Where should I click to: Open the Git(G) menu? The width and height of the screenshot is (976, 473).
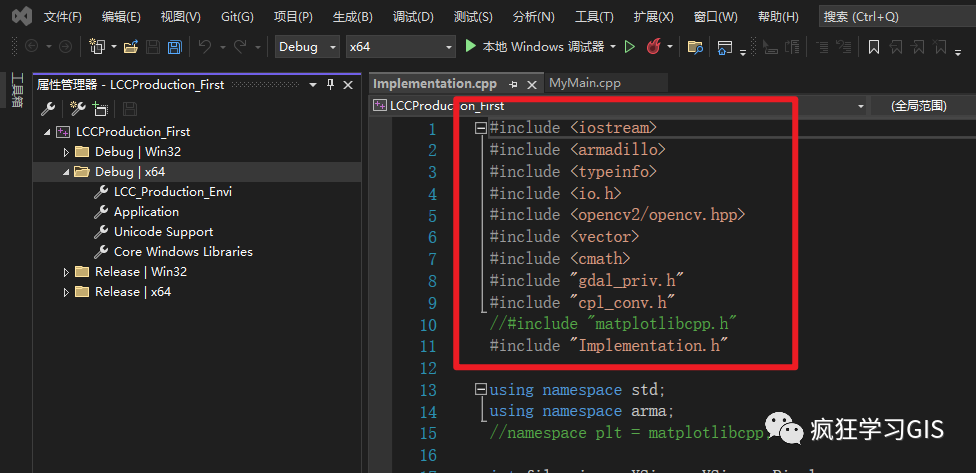tap(237, 17)
